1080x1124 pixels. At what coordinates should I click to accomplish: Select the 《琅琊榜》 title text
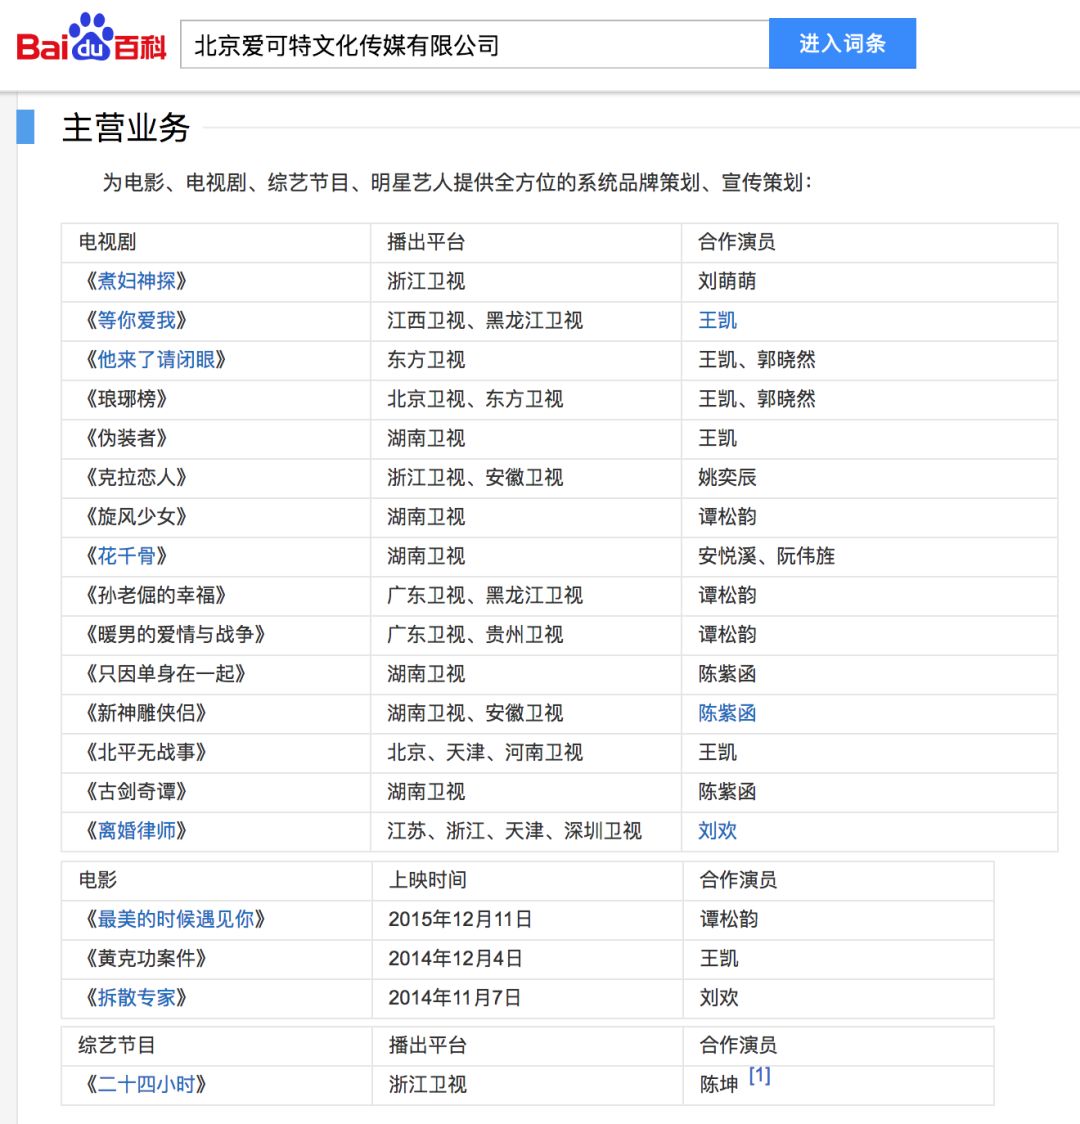127,398
